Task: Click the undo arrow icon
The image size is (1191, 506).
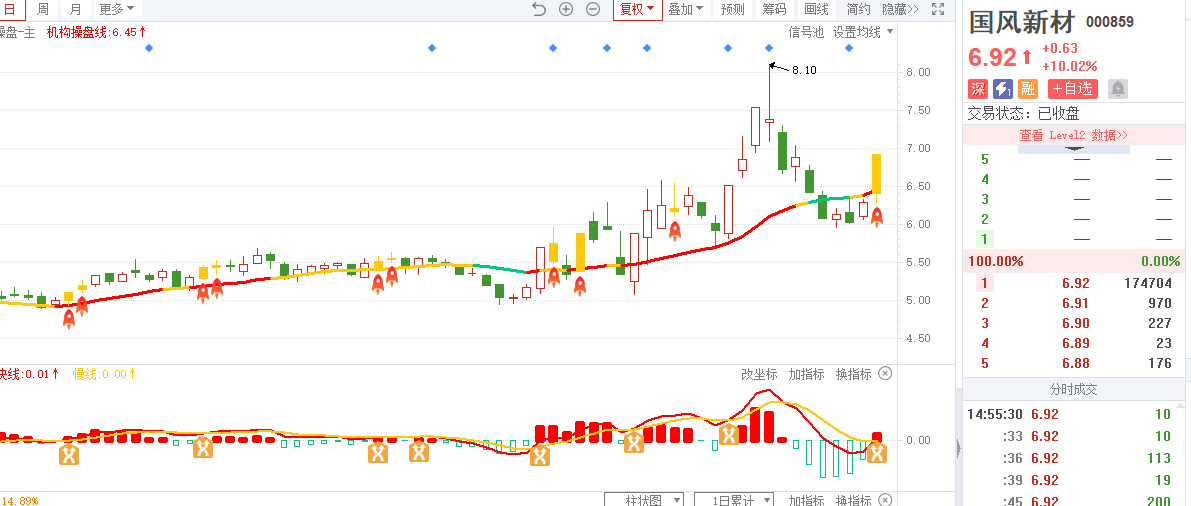Action: [539, 9]
